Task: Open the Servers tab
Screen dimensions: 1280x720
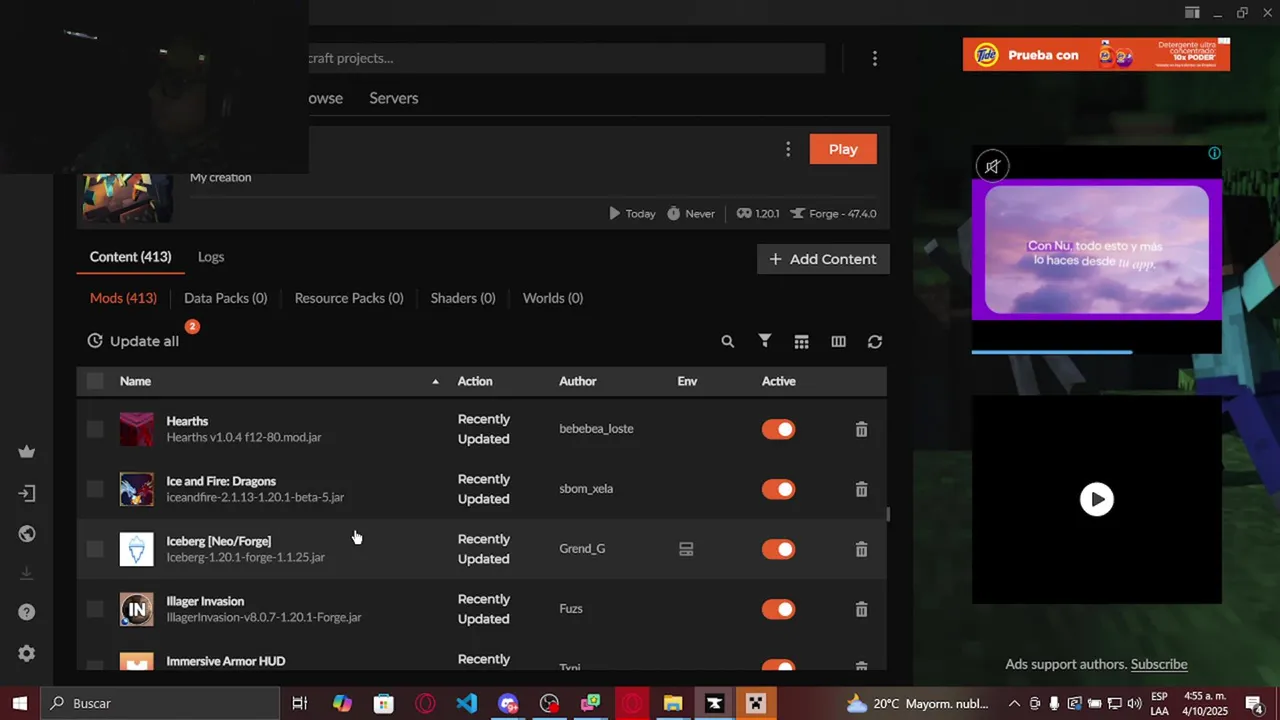Action: pyautogui.click(x=394, y=98)
